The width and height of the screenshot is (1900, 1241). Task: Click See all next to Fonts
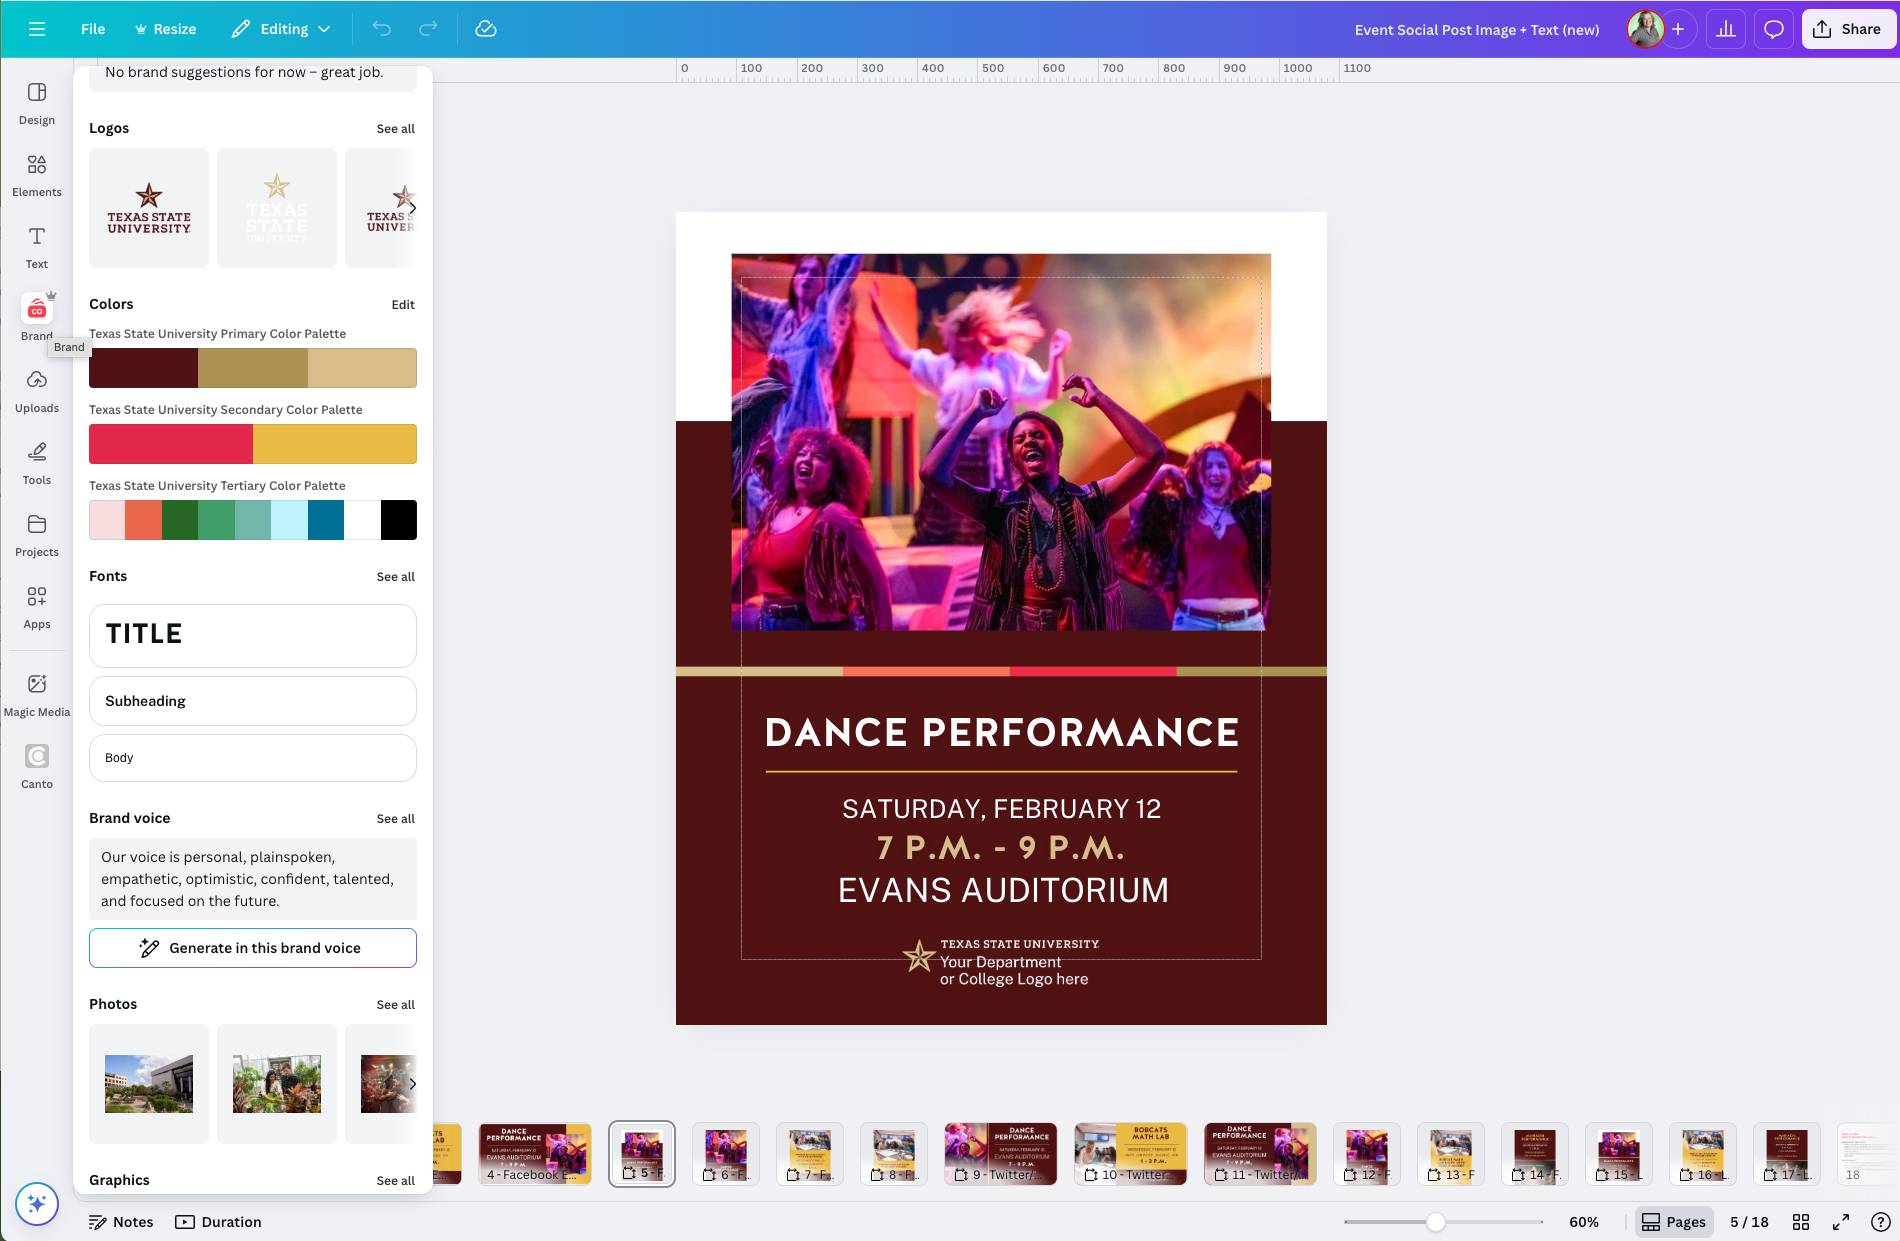tap(395, 576)
